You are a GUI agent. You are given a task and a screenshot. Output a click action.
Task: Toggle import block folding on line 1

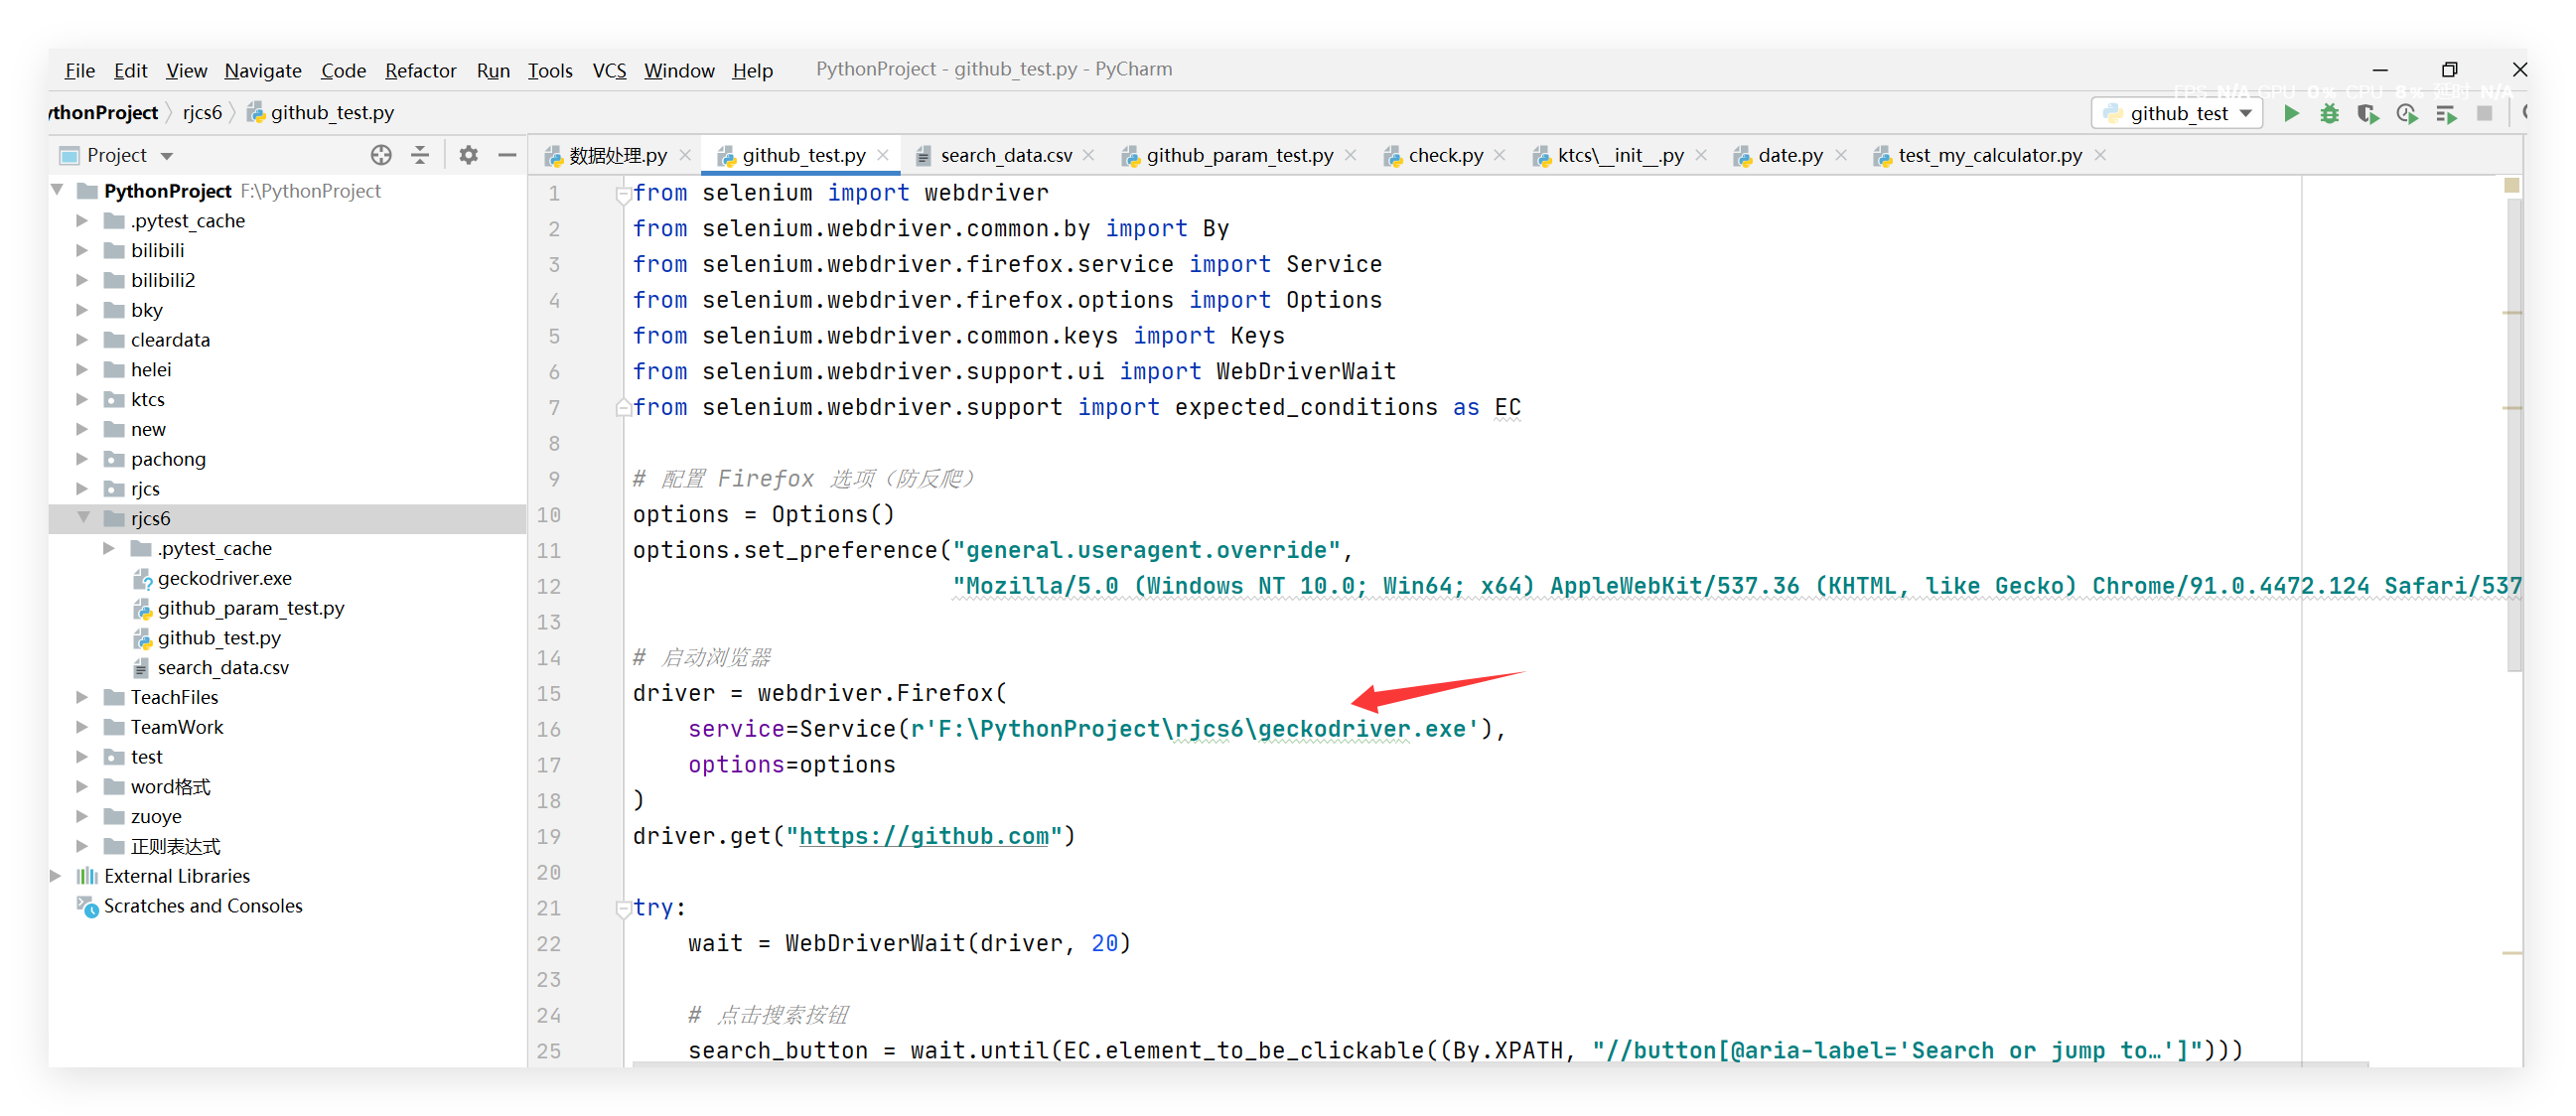[x=623, y=193]
